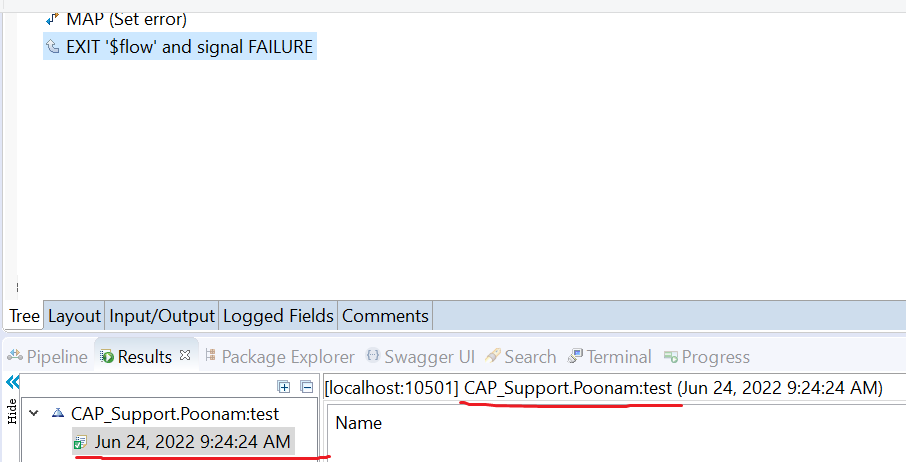Click the MAP (Set error) step icon
Image resolution: width=906 pixels, height=462 pixels.
click(x=53, y=18)
